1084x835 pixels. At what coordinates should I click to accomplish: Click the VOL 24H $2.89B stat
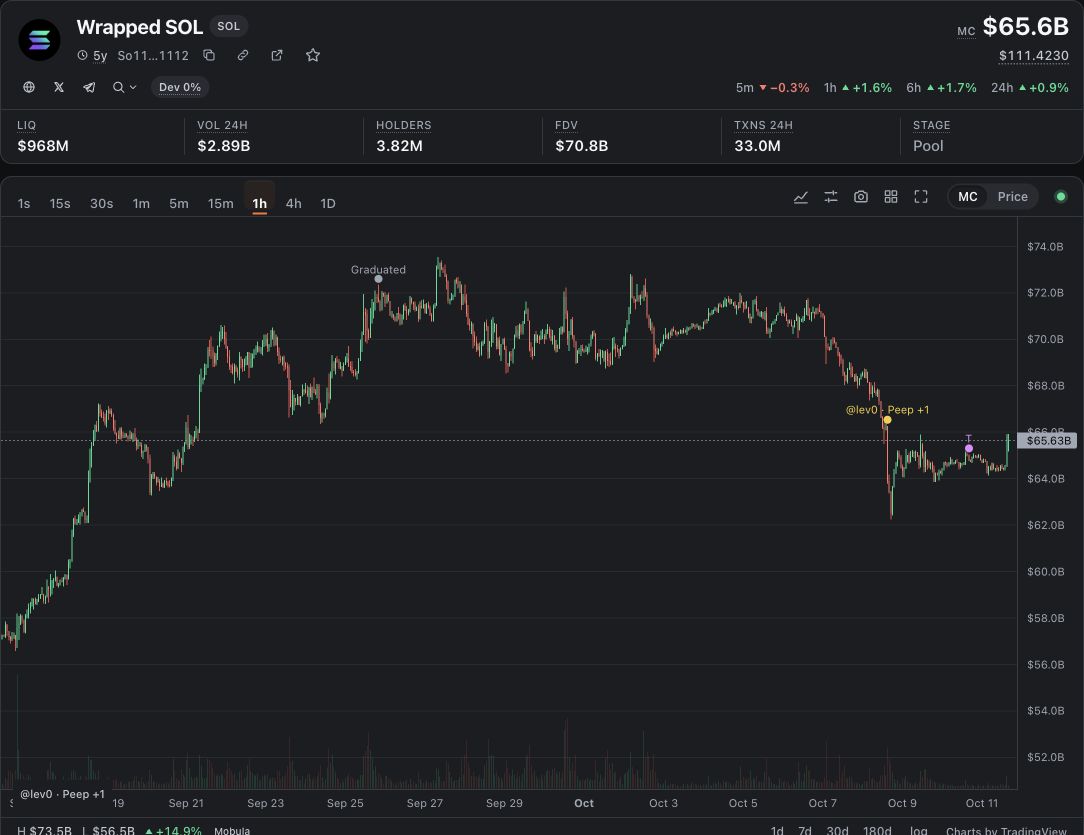pos(223,136)
